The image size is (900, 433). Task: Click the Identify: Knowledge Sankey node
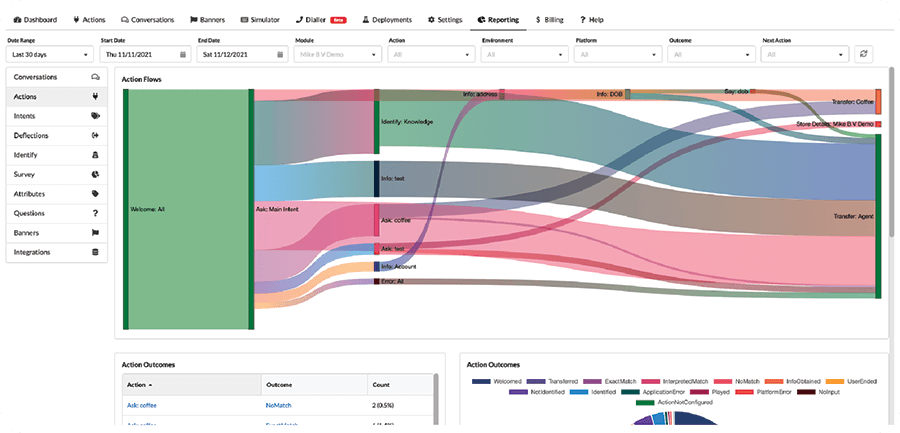377,121
